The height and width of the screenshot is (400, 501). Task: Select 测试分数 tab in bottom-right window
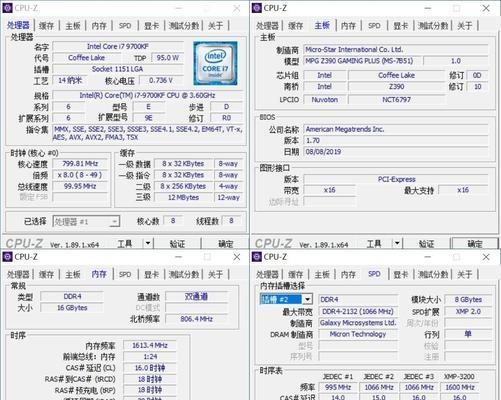433,274
